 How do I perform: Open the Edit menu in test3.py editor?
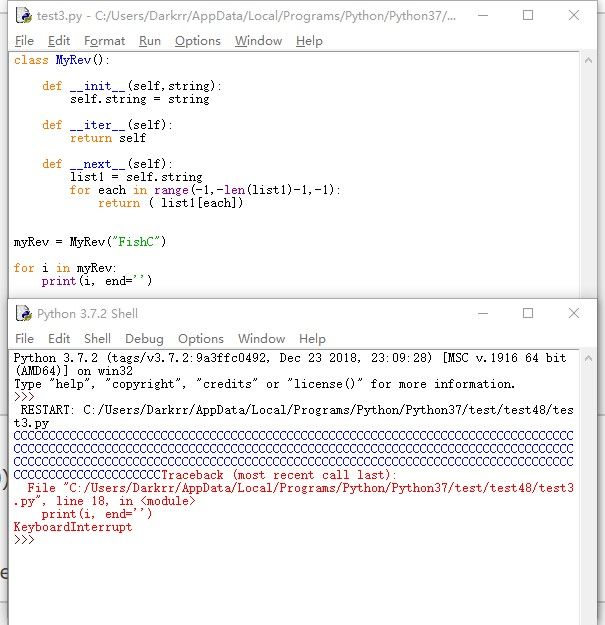click(59, 40)
